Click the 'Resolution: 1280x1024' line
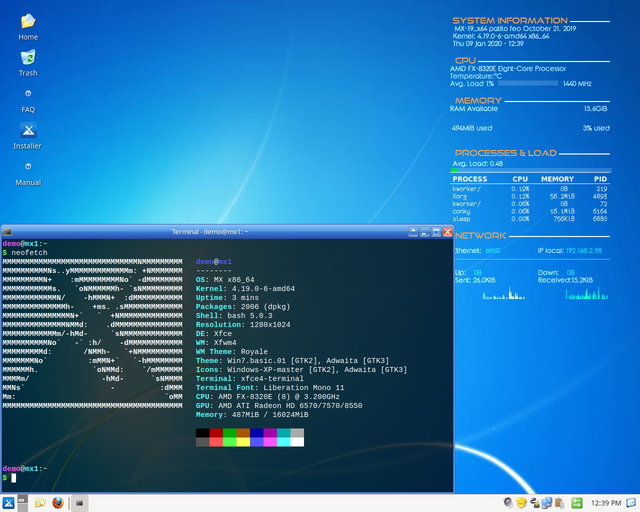The height and width of the screenshot is (512, 640). (x=243, y=325)
